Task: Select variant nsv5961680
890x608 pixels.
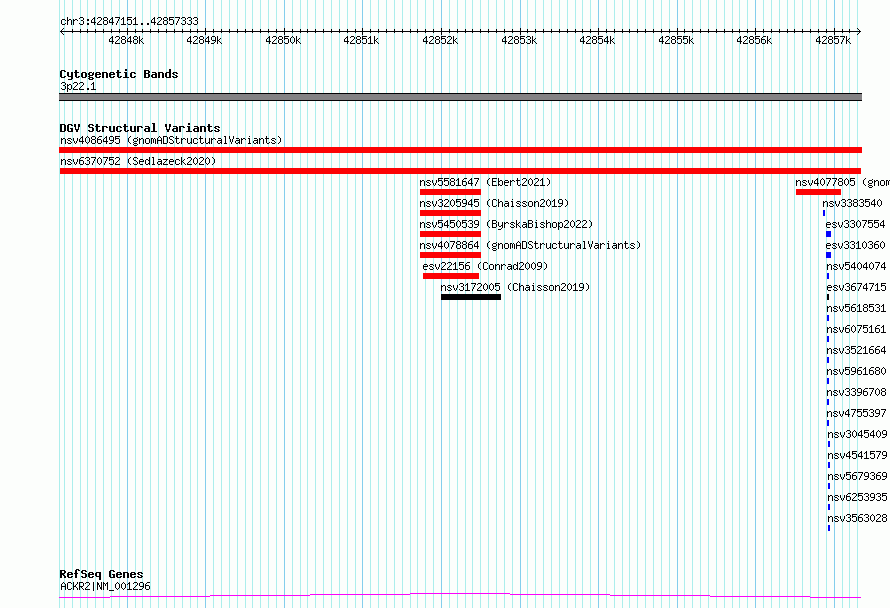Action: pyautogui.click(x=857, y=371)
